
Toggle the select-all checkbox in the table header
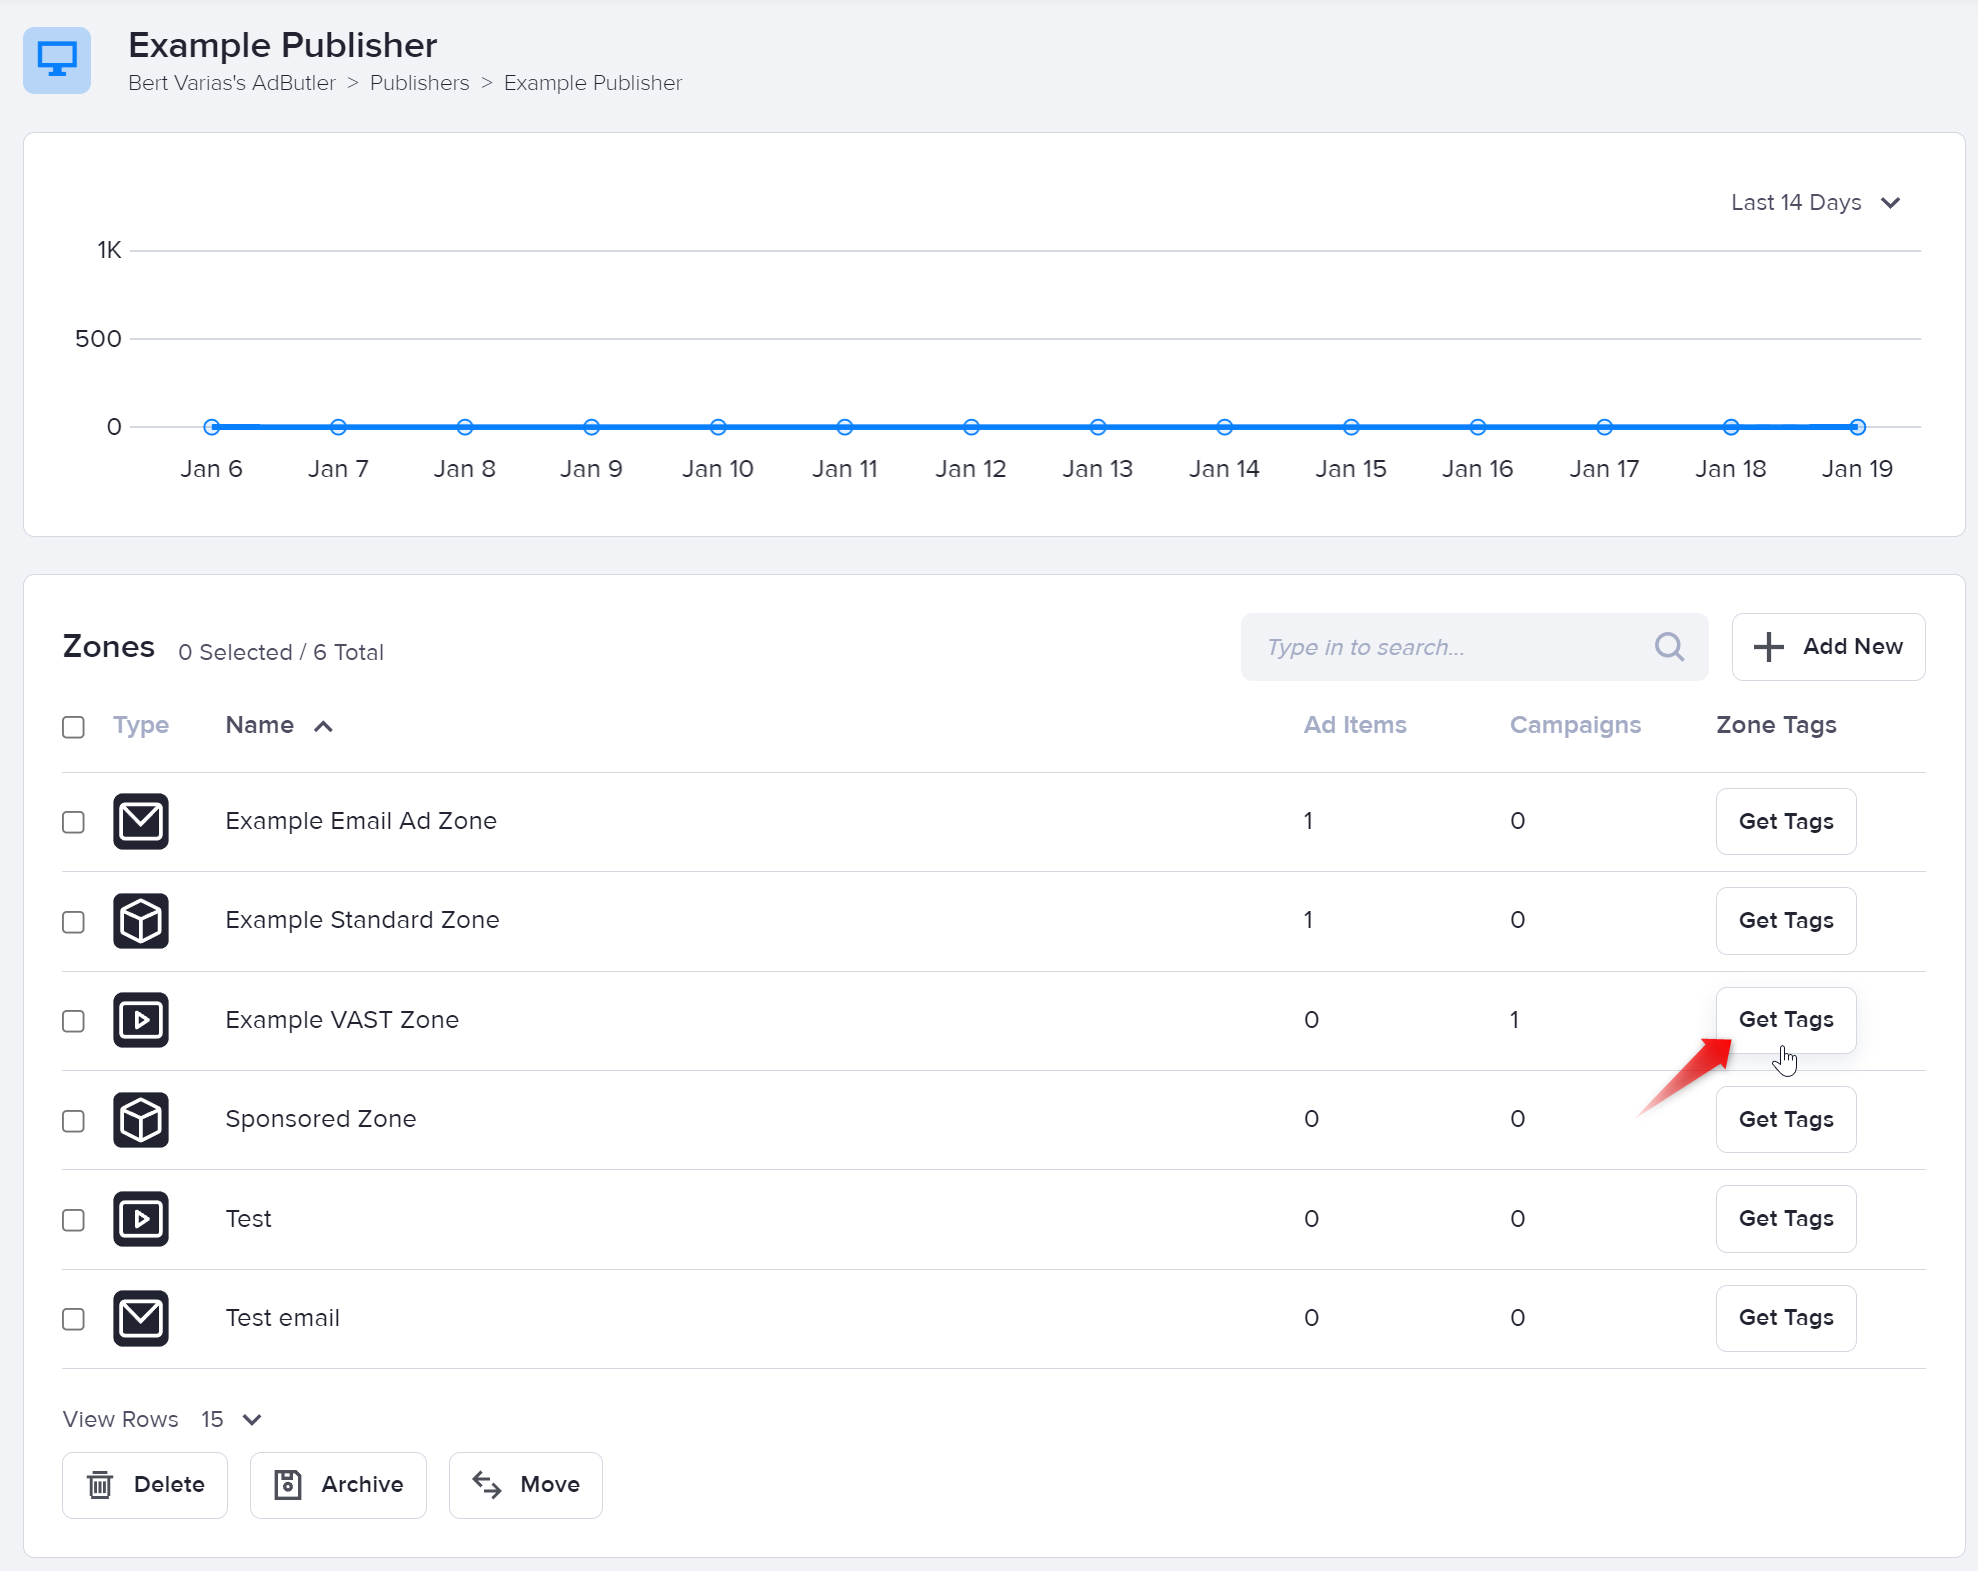click(x=73, y=727)
